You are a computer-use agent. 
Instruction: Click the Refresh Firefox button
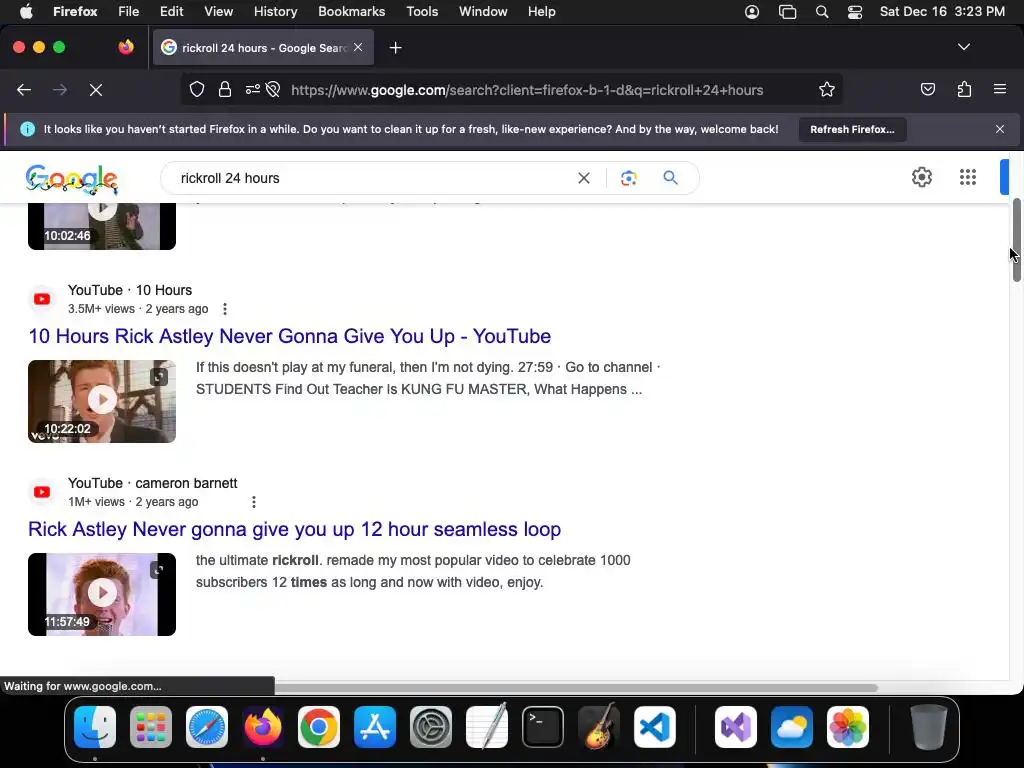point(852,129)
